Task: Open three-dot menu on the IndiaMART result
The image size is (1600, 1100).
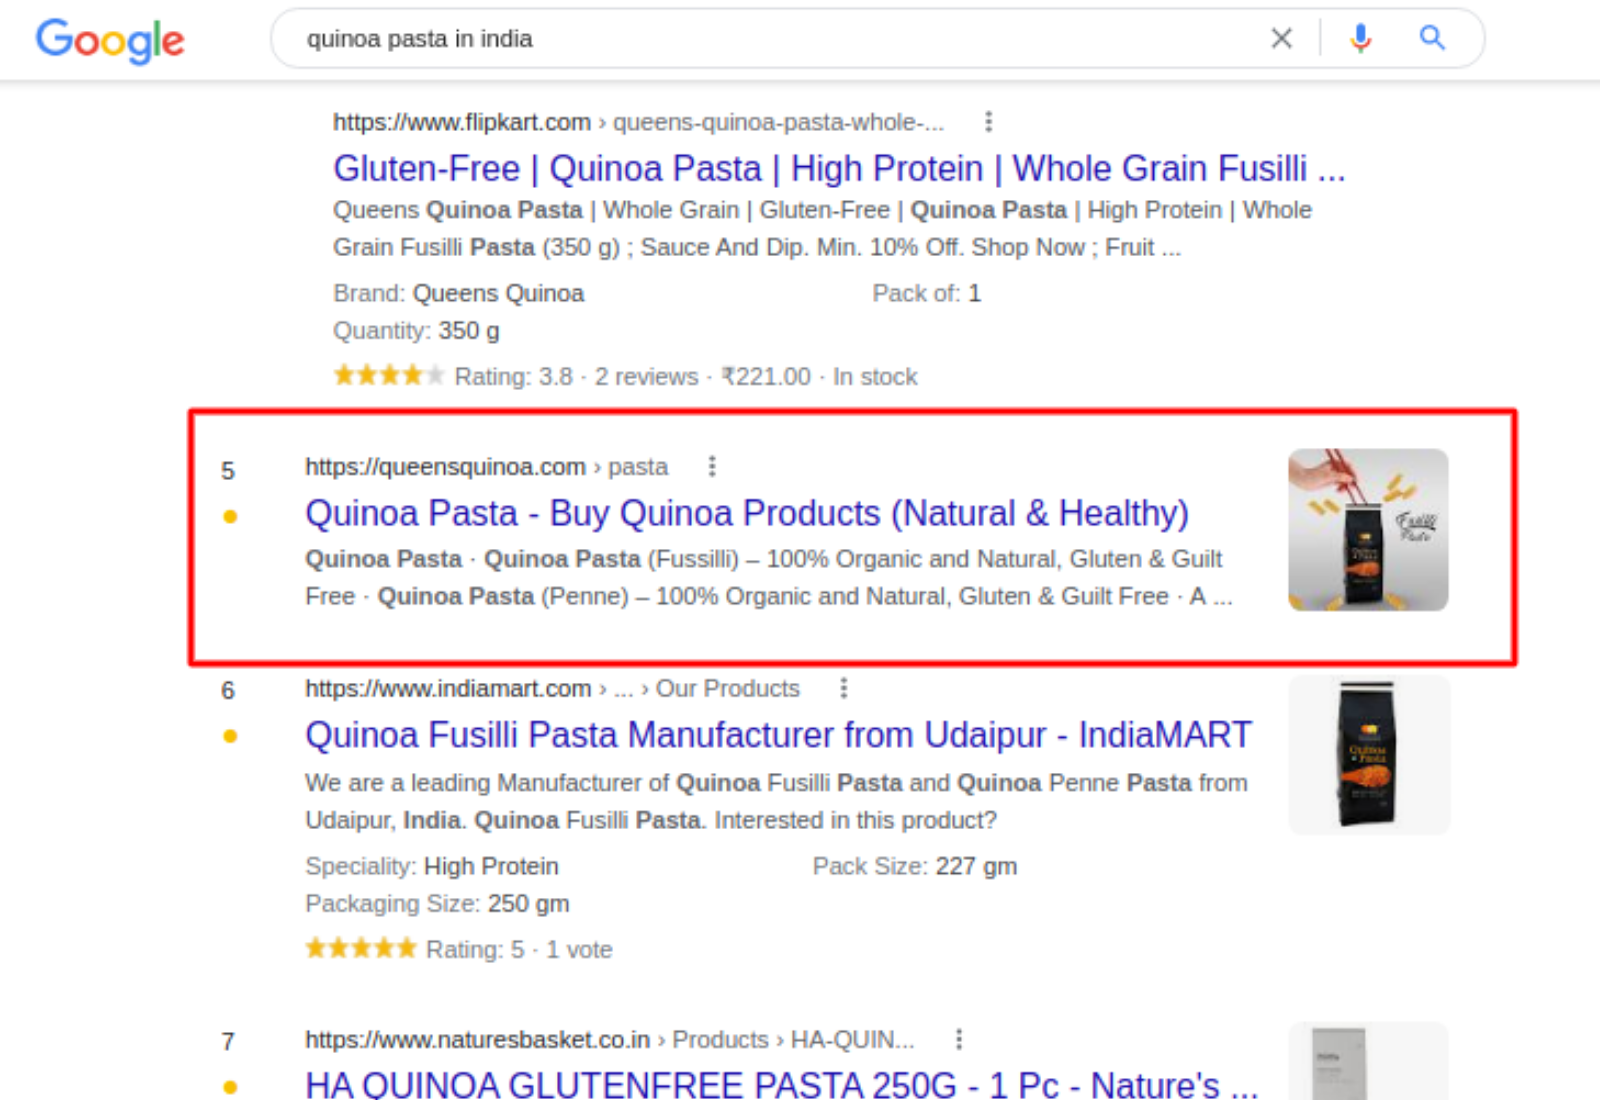Action: (x=843, y=688)
